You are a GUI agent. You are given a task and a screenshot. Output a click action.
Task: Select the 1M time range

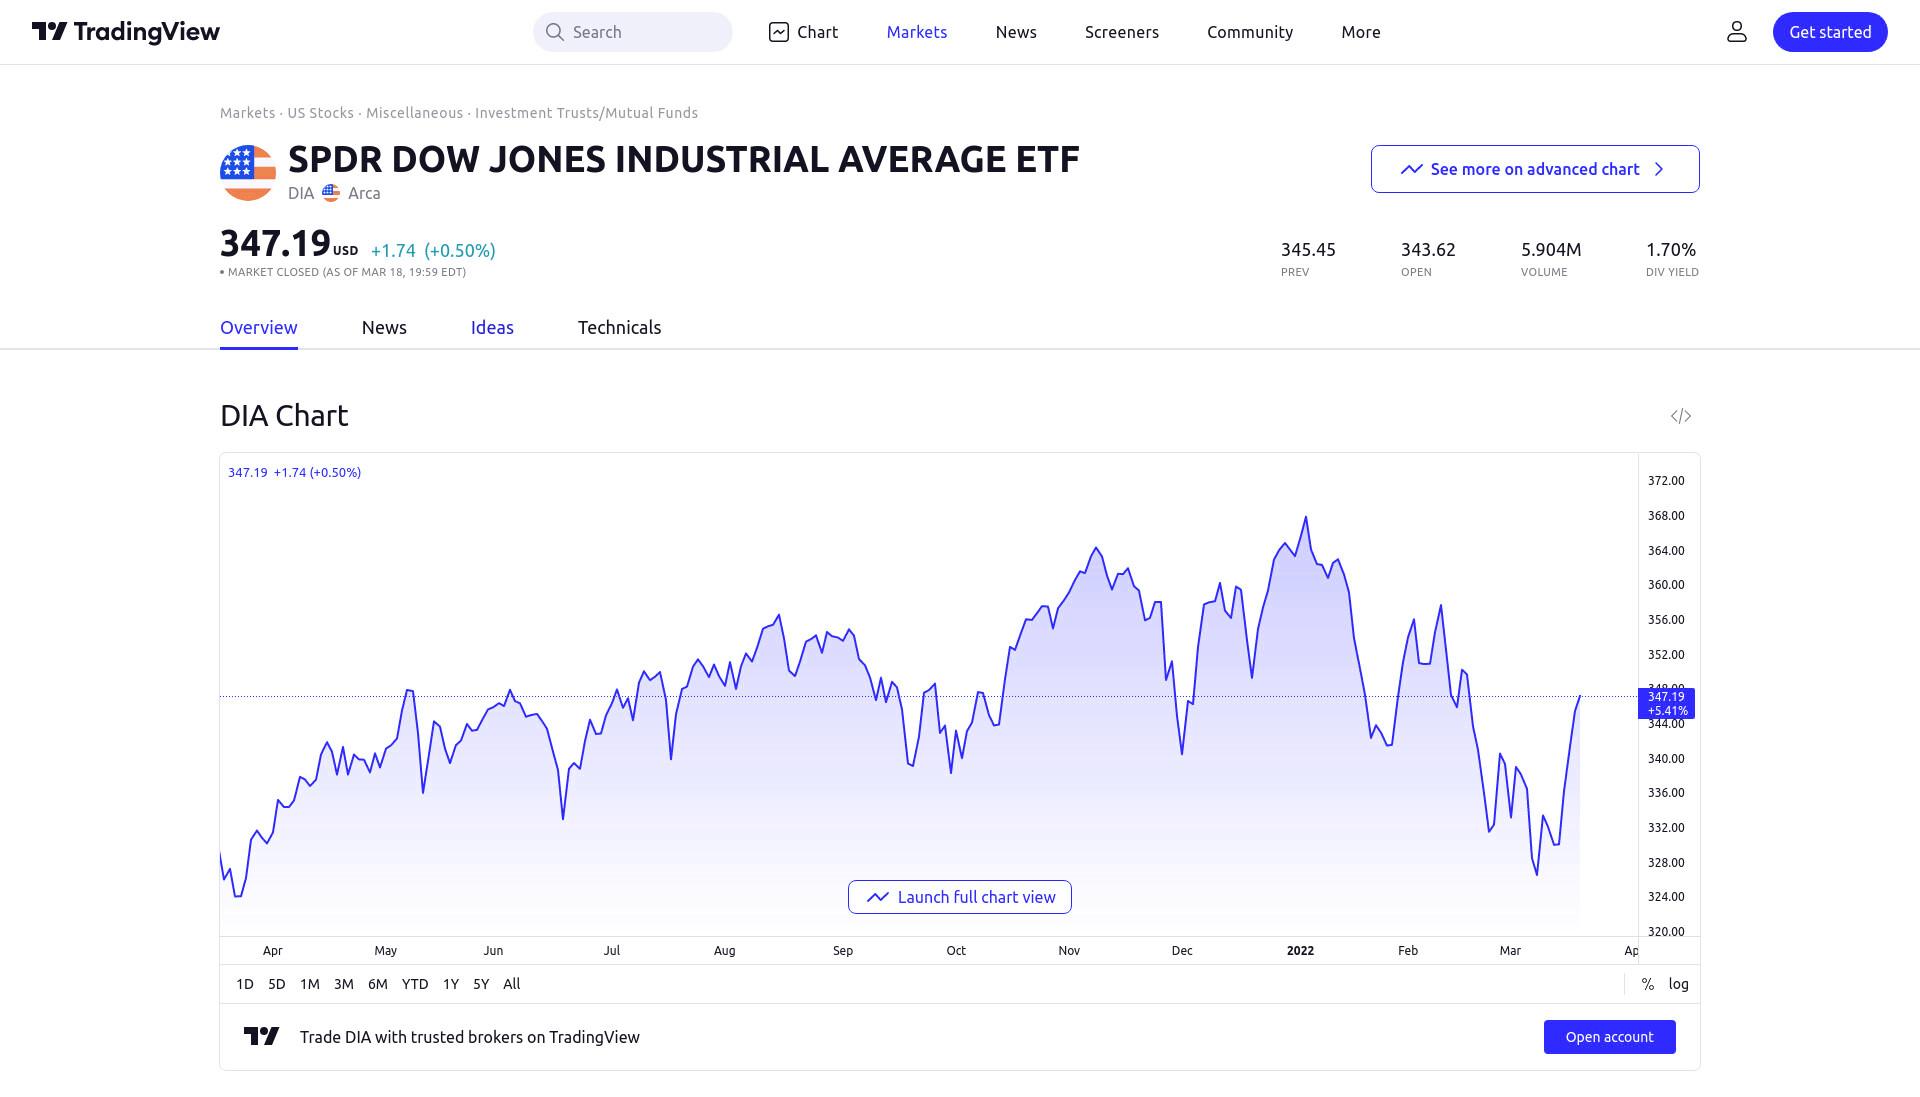pyautogui.click(x=310, y=984)
